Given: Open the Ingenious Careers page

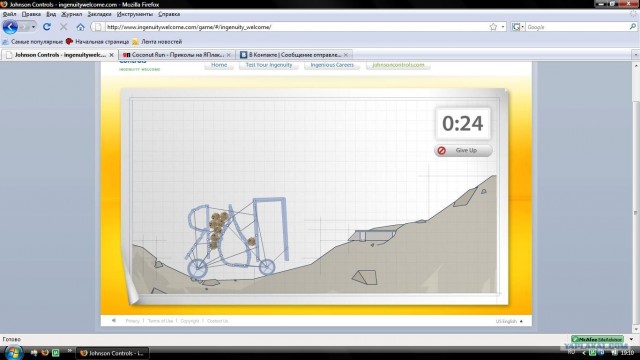Looking at the screenshot, I should click(332, 65).
